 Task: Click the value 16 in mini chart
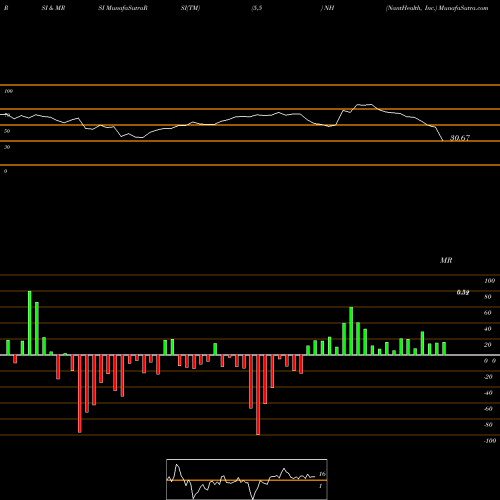pos(322,474)
